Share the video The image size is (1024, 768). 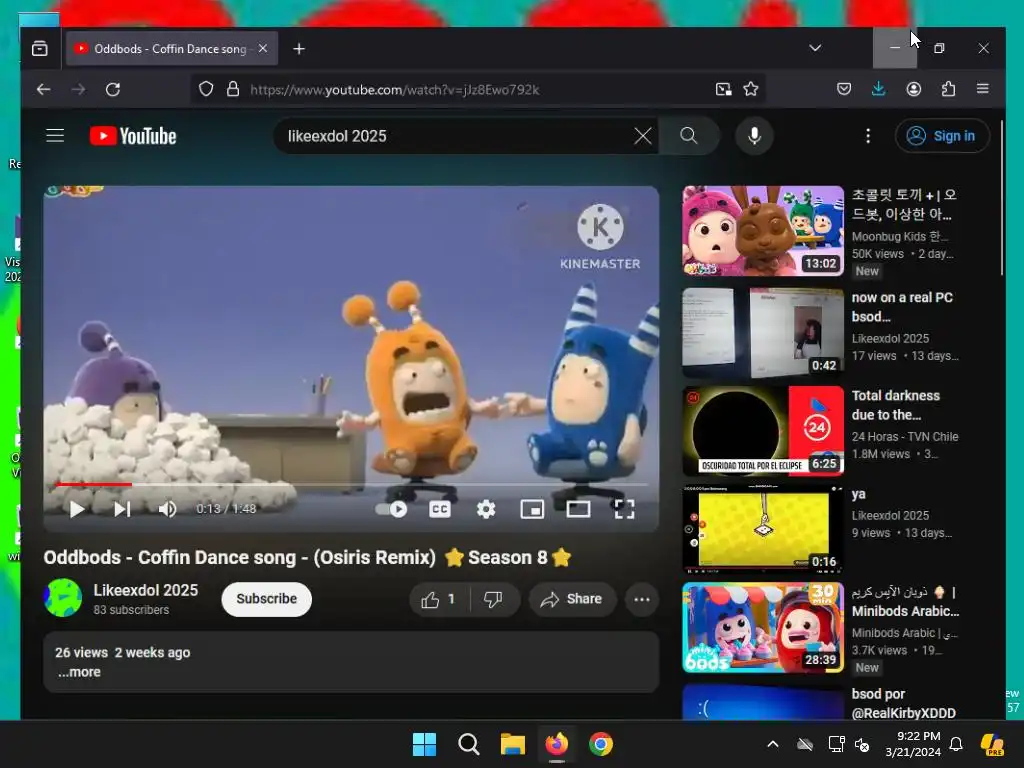(x=572, y=600)
